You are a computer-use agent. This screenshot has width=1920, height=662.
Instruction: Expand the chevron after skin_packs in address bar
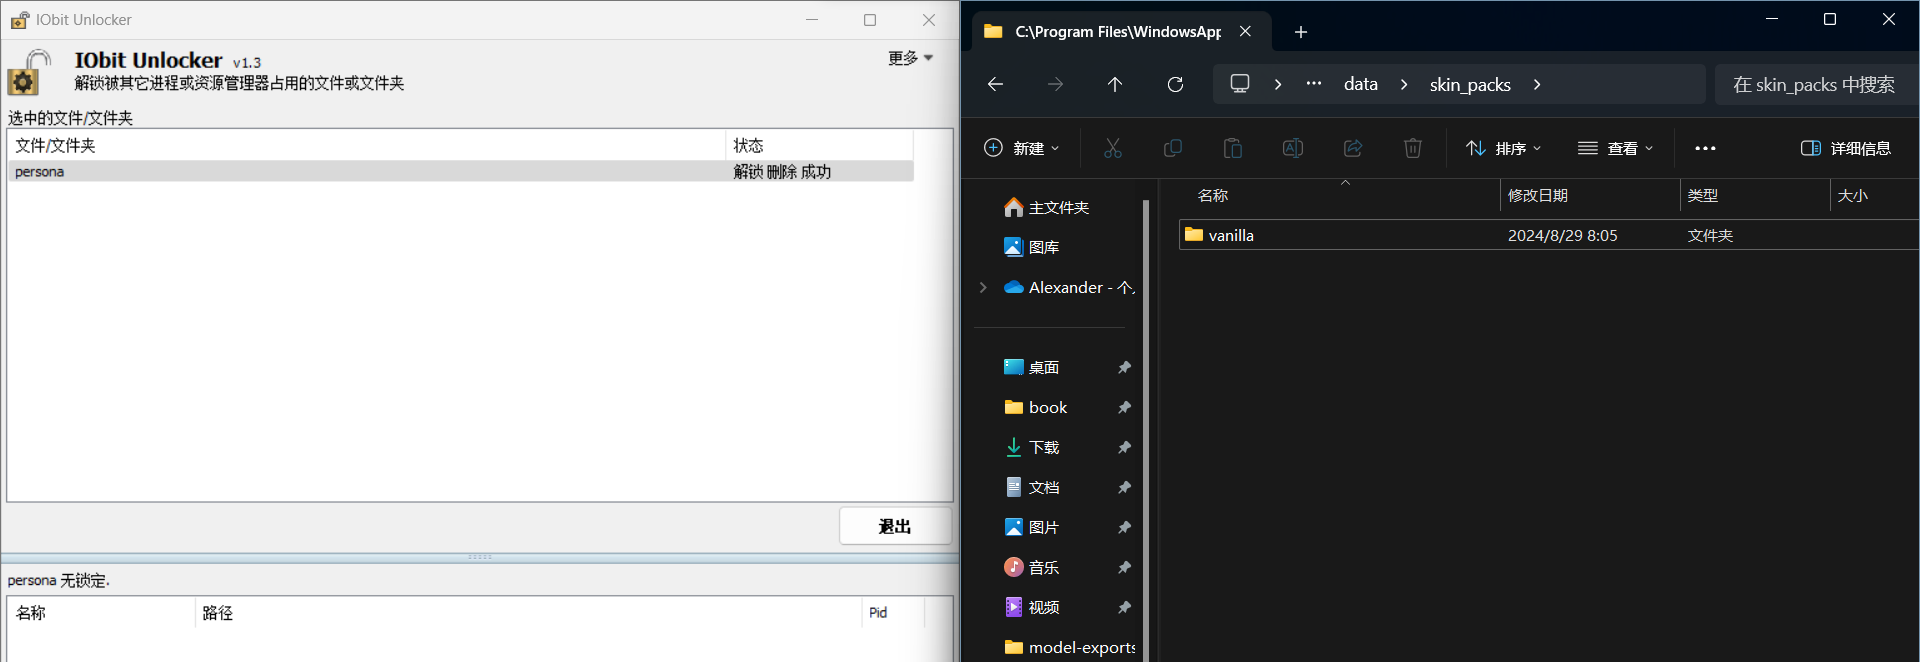tap(1537, 84)
